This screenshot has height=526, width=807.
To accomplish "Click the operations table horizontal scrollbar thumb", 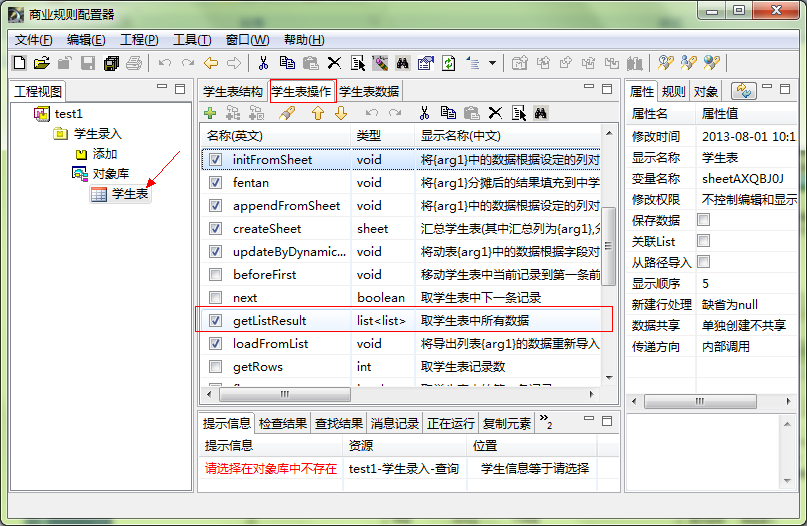I will coord(285,394).
